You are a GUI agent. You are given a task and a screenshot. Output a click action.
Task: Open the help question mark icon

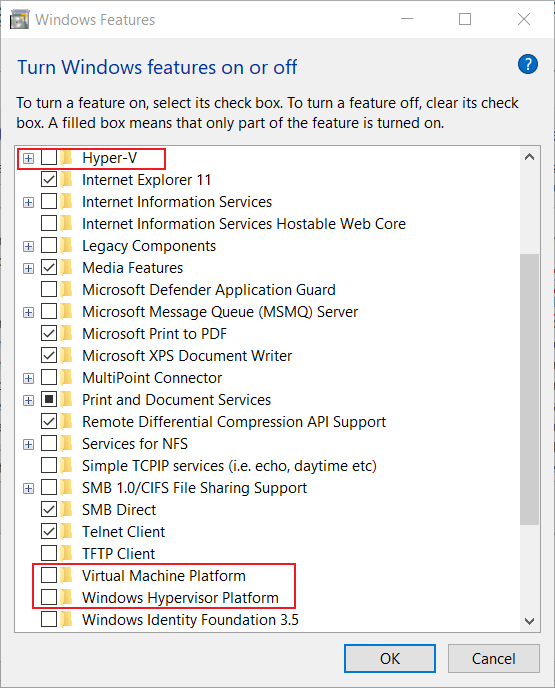tap(527, 64)
